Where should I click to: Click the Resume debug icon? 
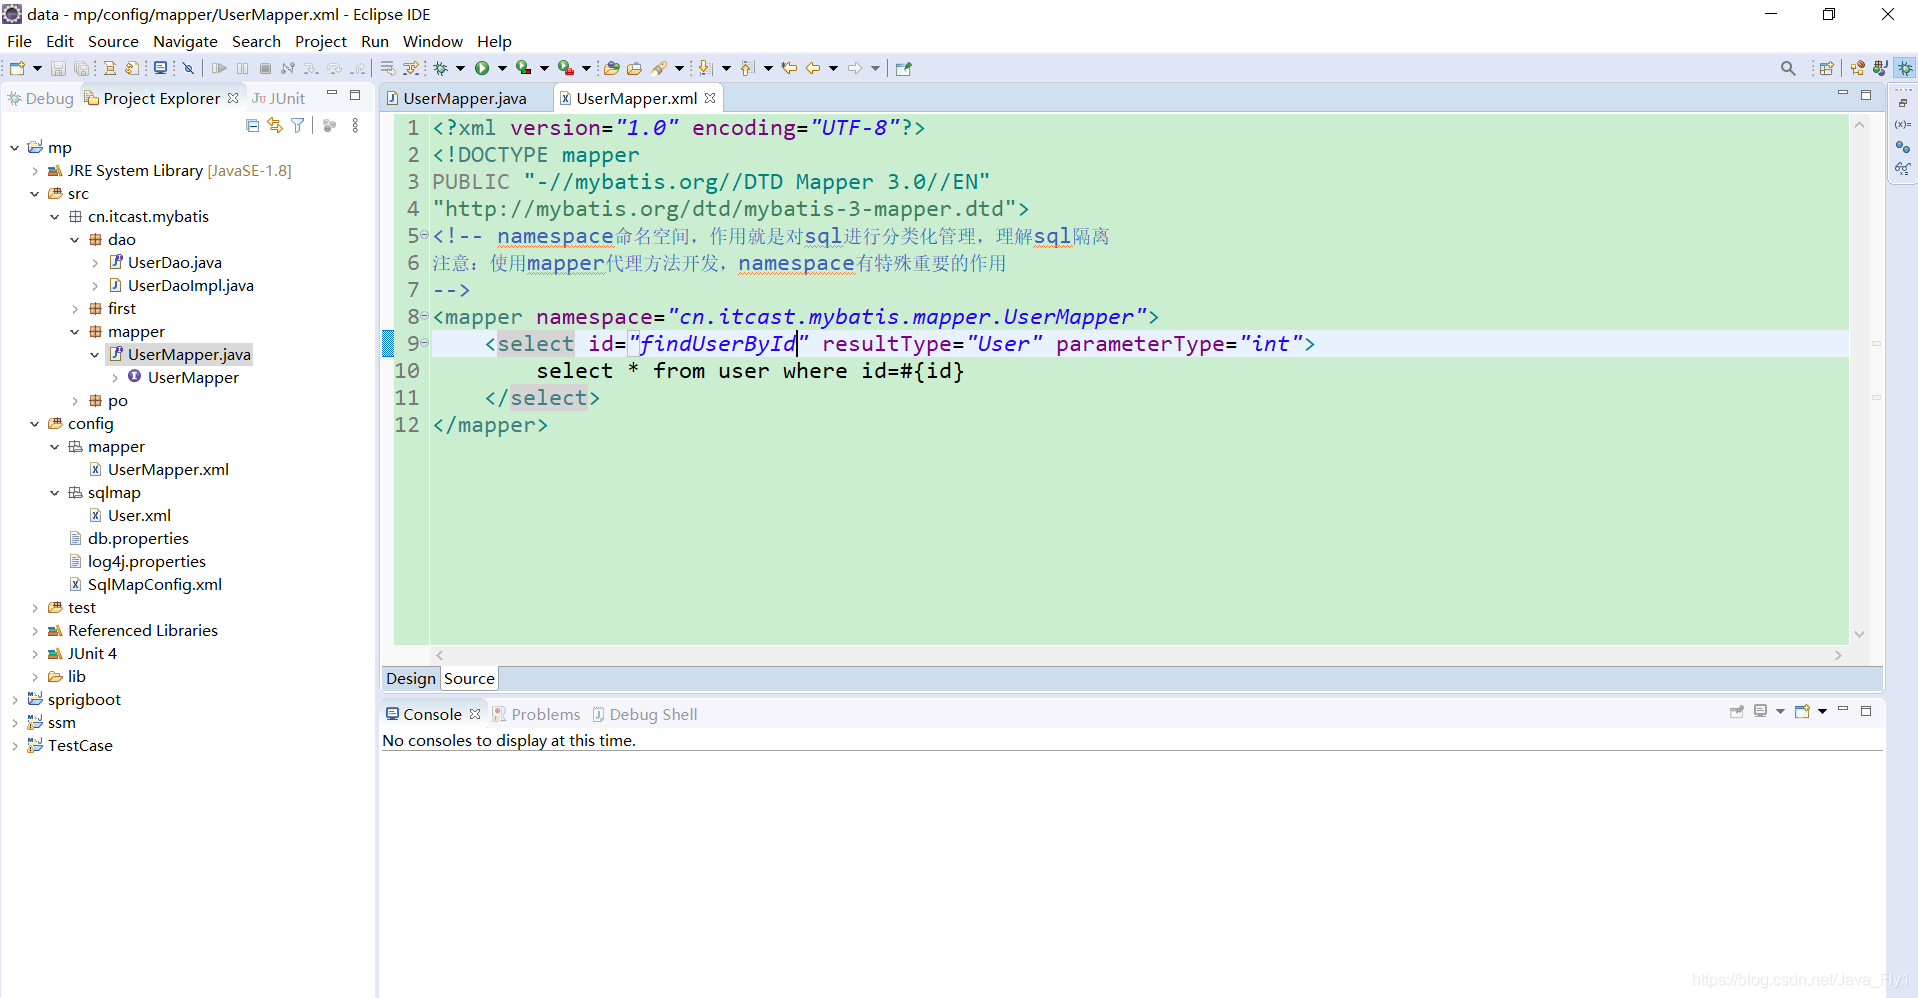(x=219, y=68)
